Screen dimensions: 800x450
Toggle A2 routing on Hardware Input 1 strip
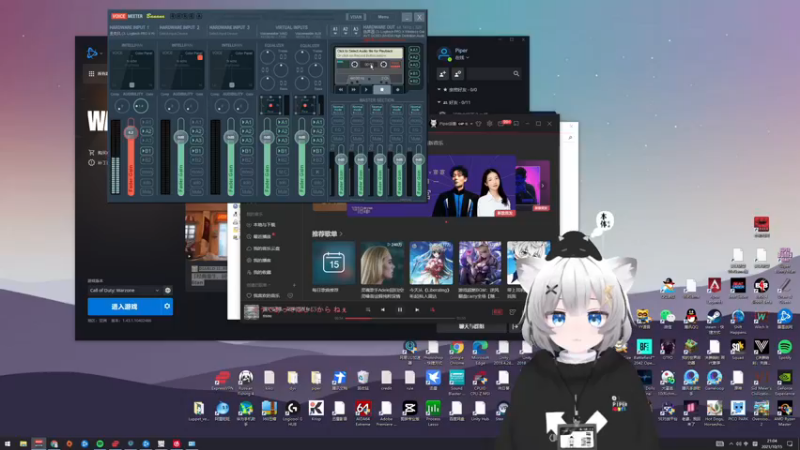147,131
